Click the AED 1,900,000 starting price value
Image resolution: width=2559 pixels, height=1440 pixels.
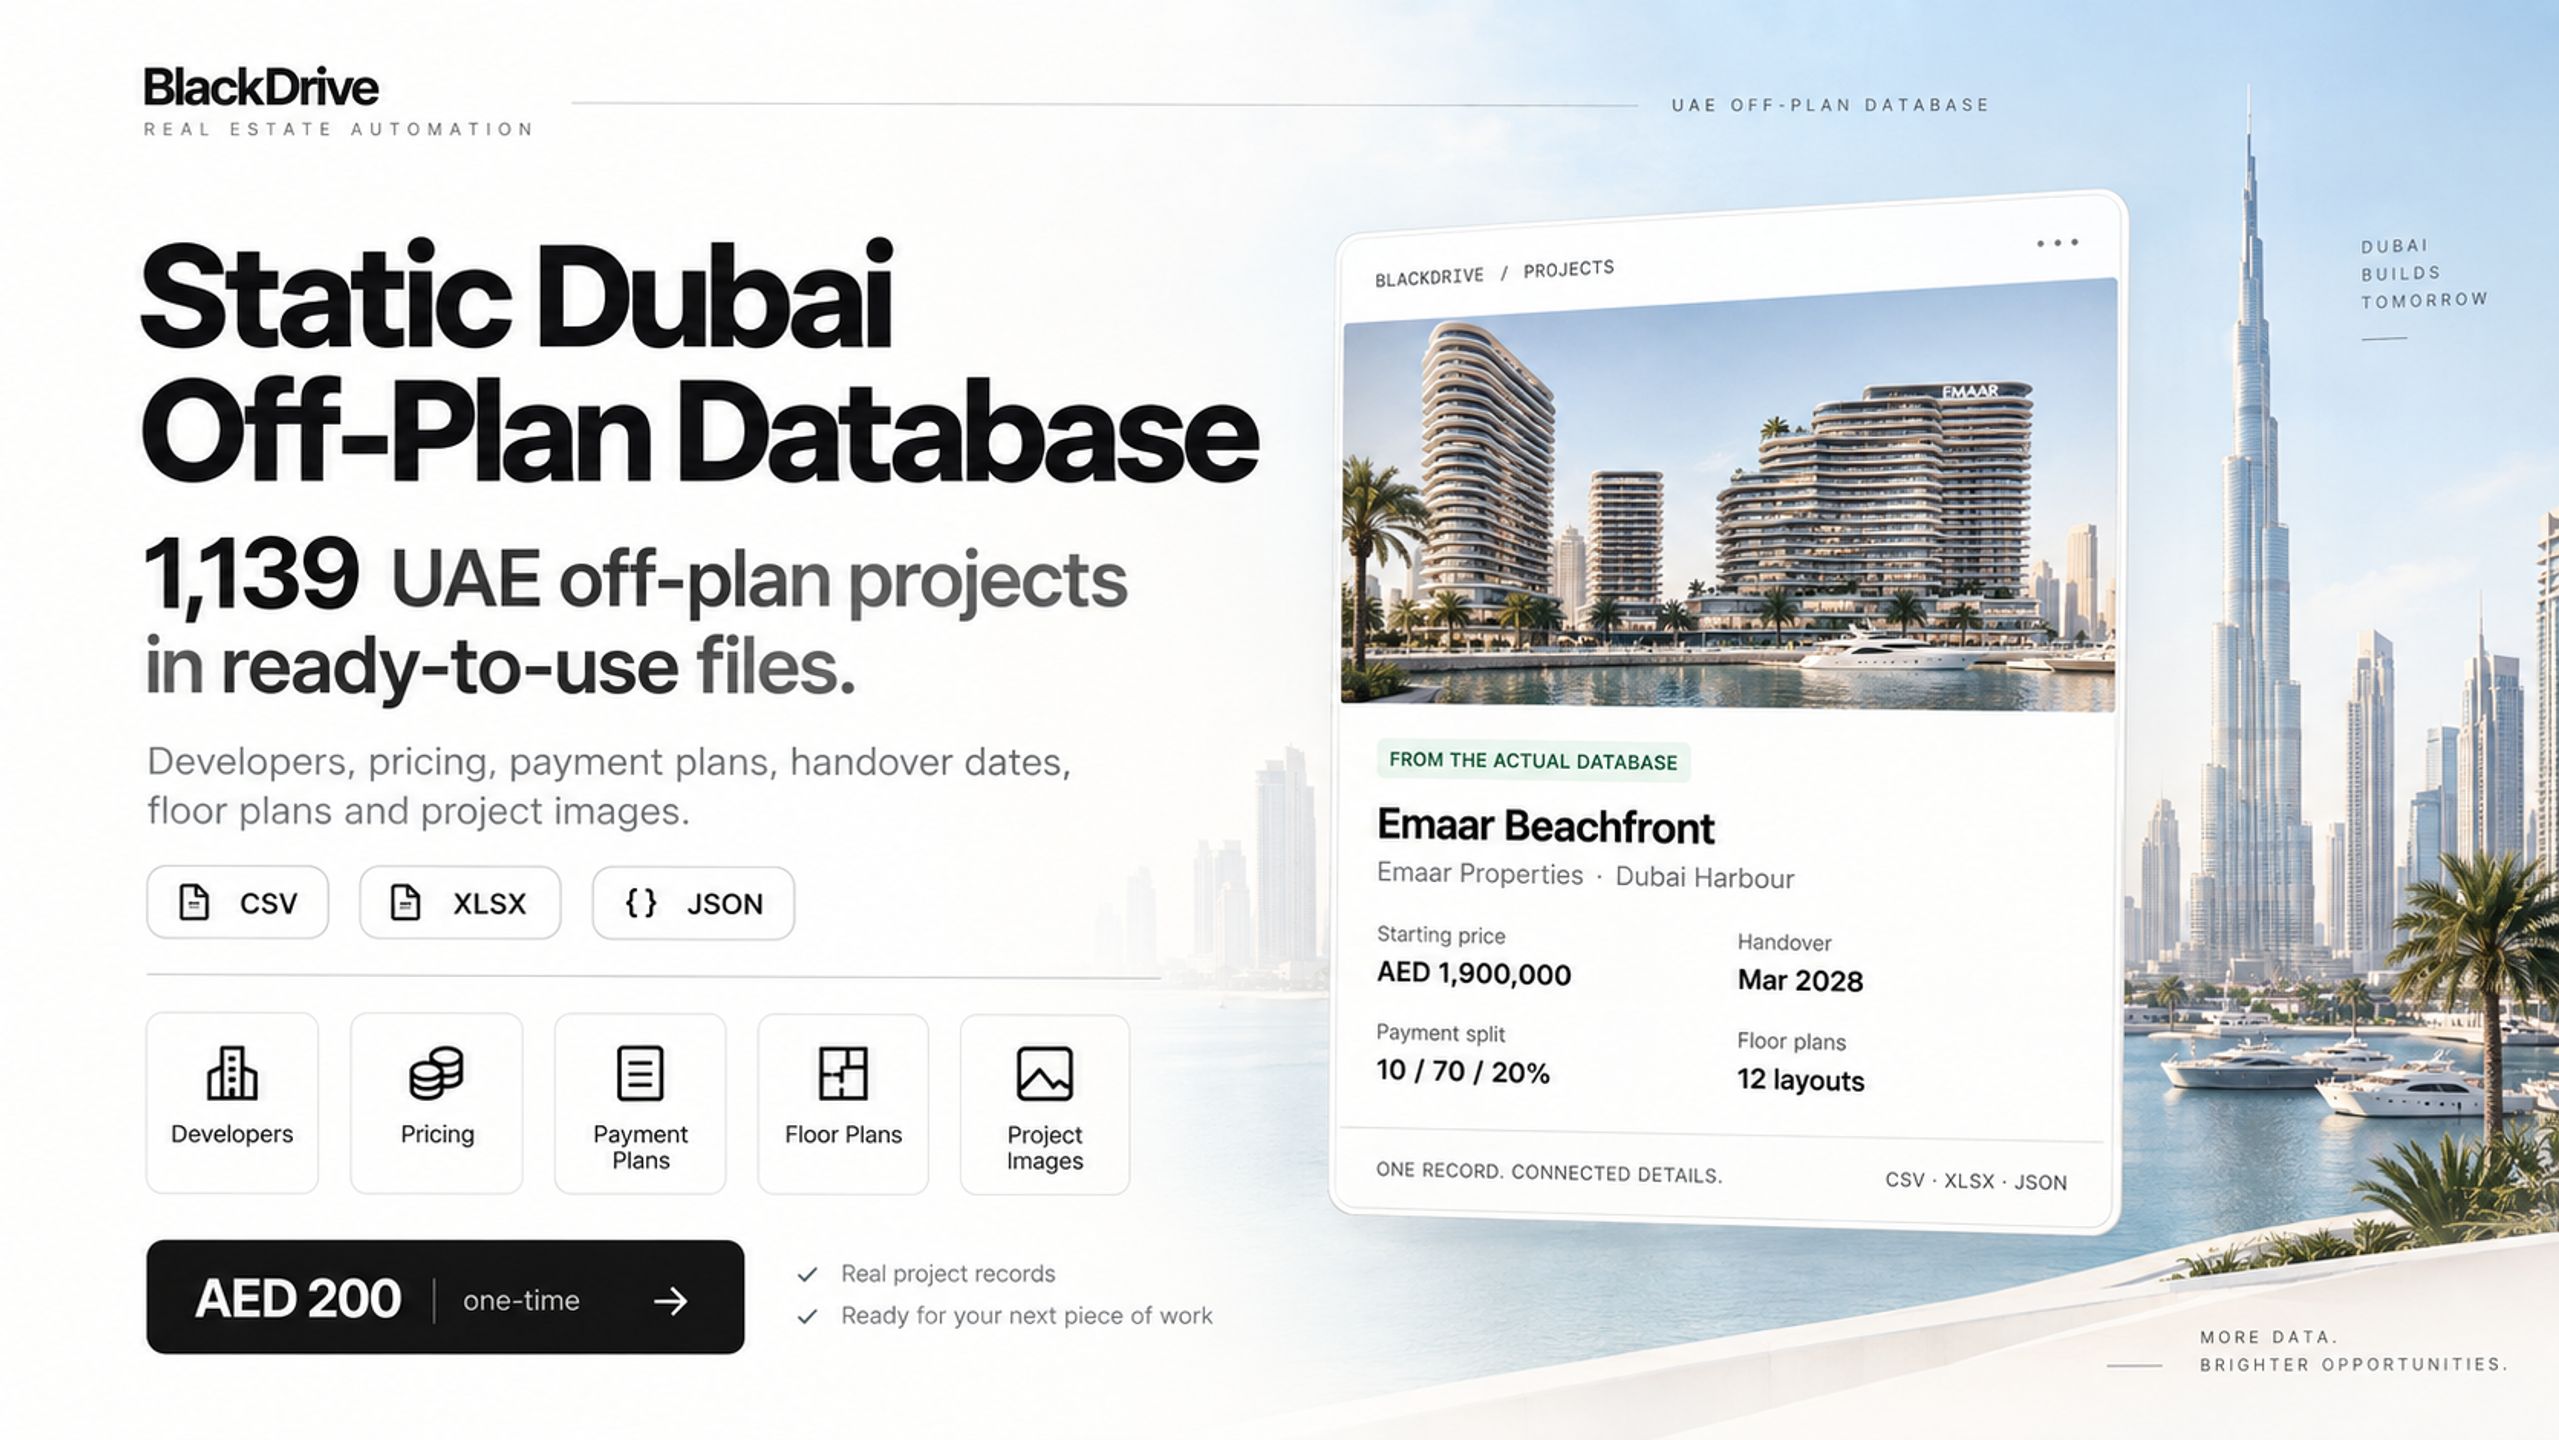coord(1474,973)
